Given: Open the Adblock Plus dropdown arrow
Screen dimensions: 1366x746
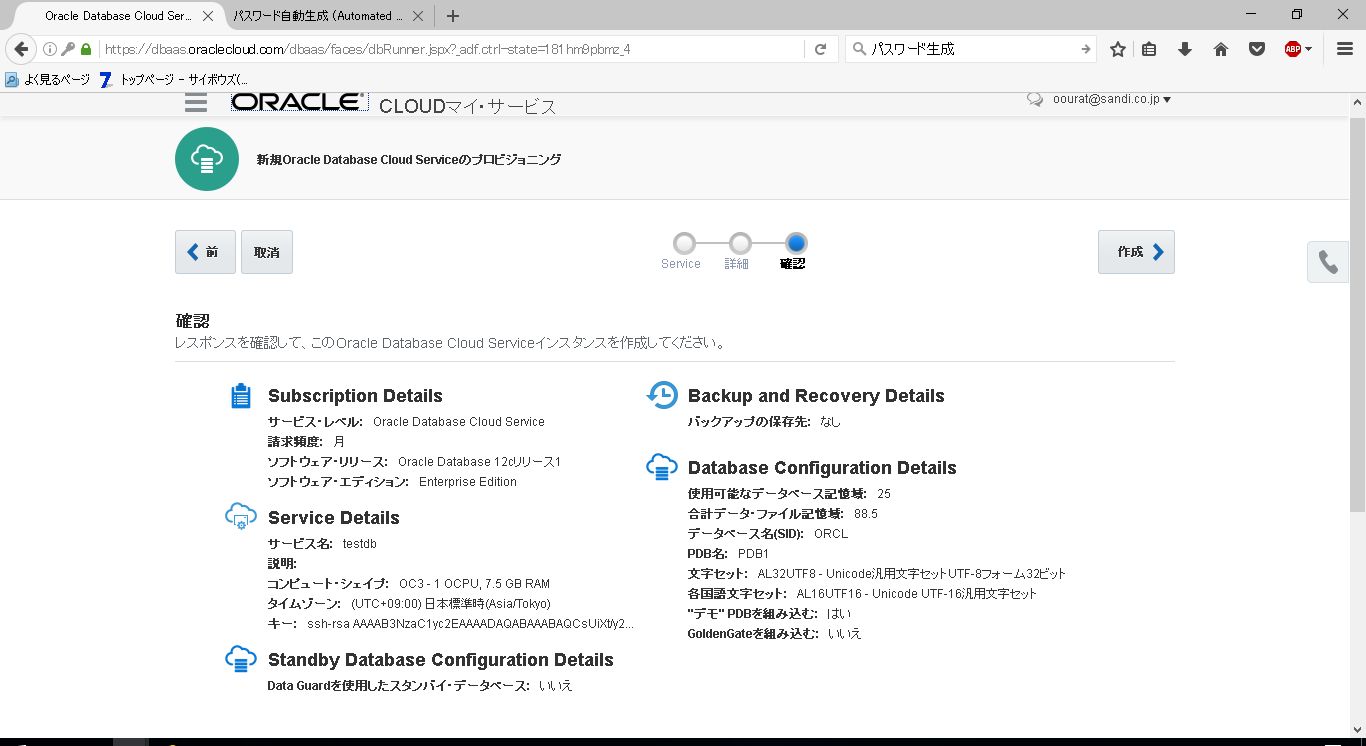Looking at the screenshot, I should tap(1308, 50).
